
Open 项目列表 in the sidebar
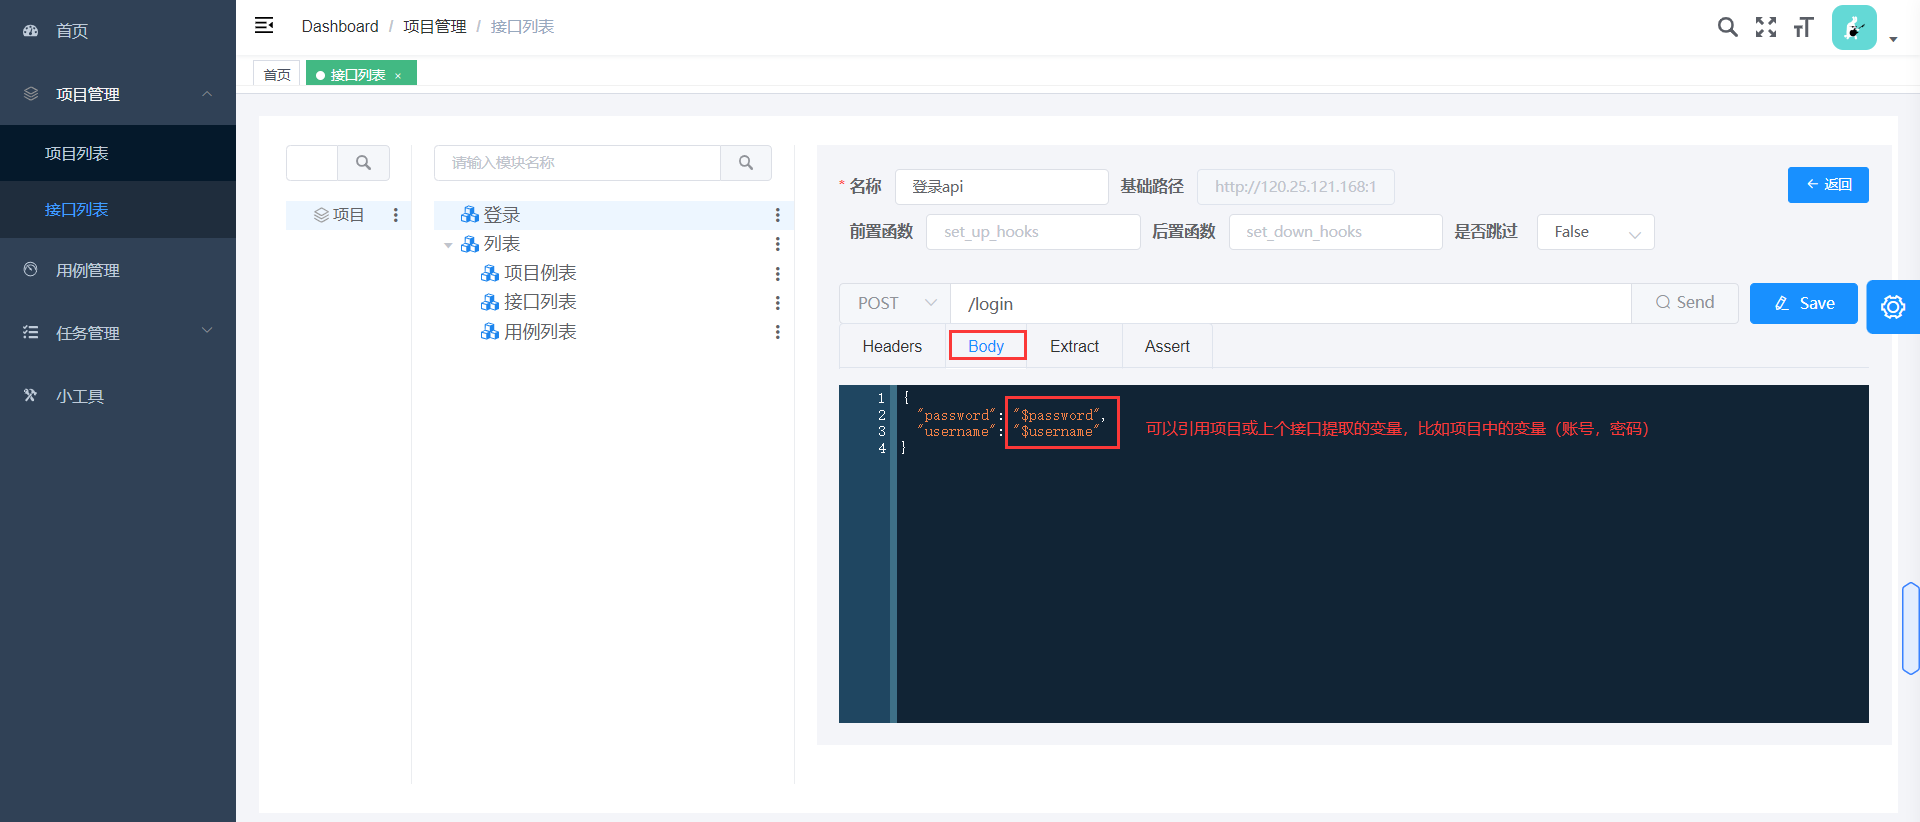(x=118, y=153)
